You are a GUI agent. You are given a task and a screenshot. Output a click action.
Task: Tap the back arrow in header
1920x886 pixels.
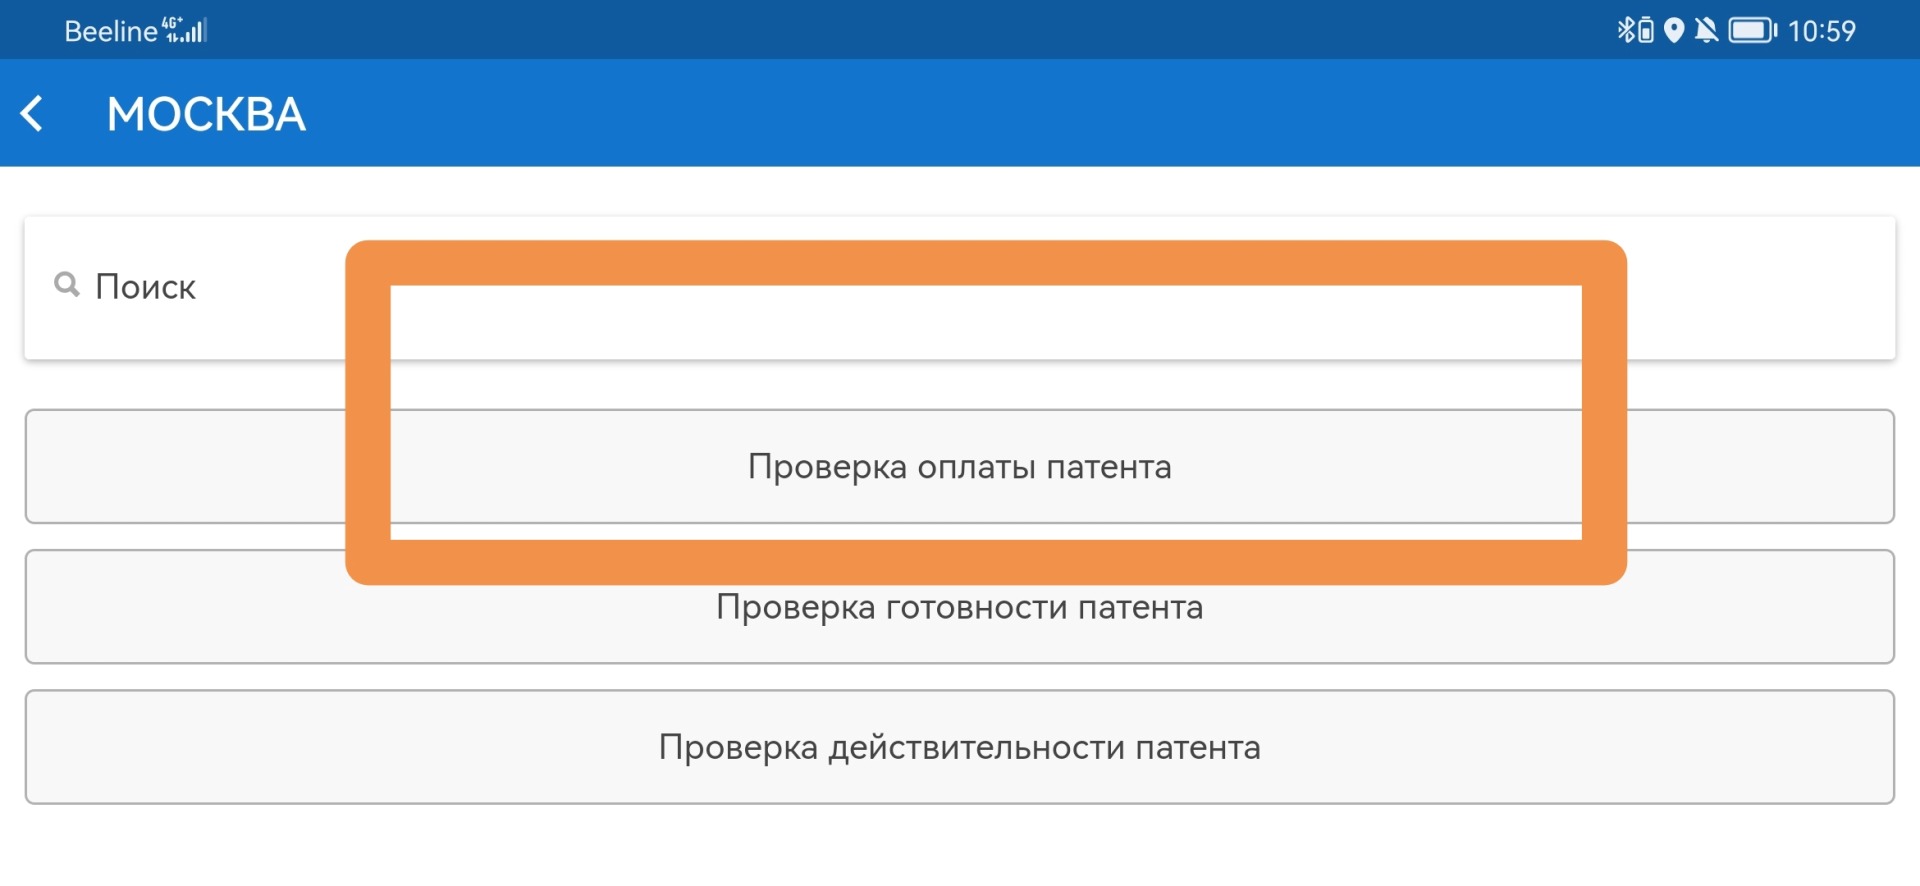click(33, 114)
